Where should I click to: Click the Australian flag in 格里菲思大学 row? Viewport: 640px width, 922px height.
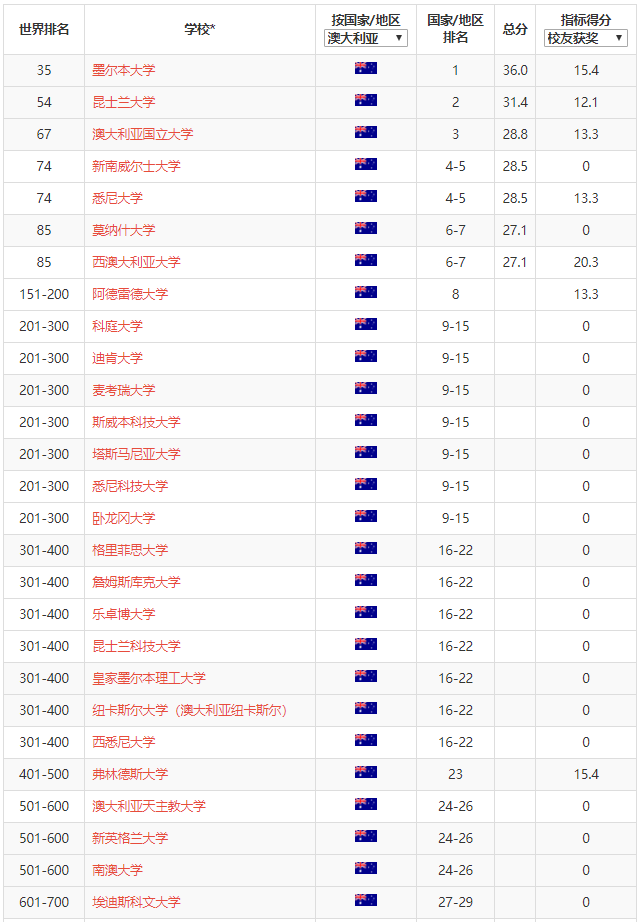(x=366, y=548)
